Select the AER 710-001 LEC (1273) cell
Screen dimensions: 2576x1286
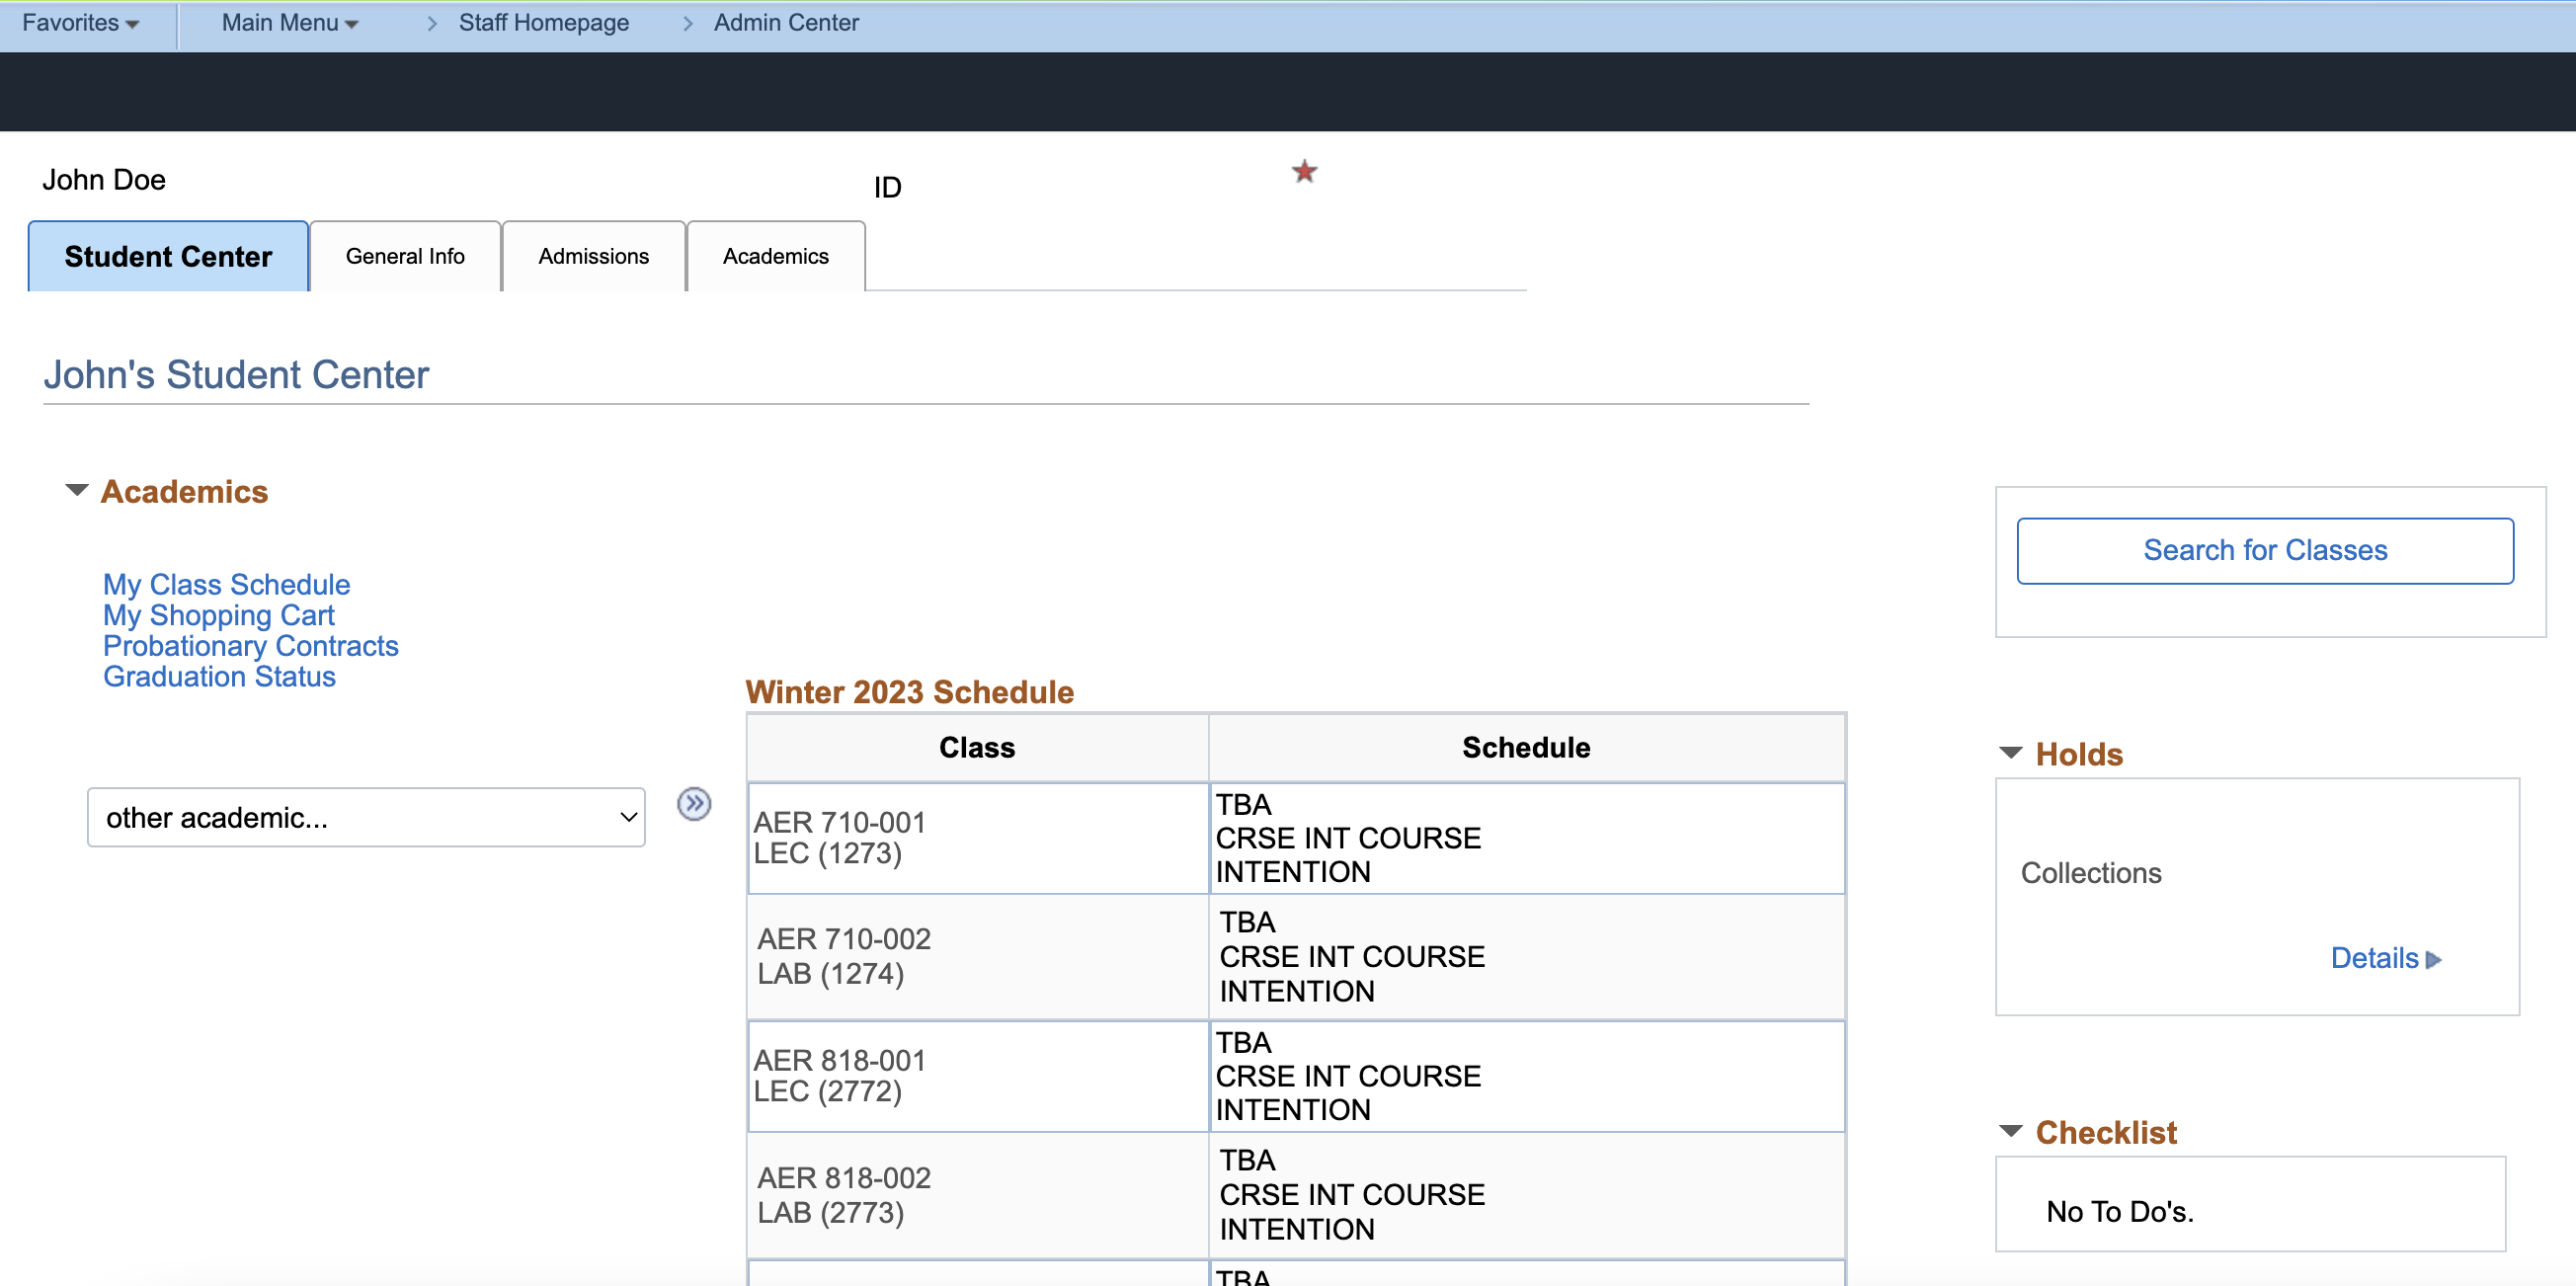(978, 838)
